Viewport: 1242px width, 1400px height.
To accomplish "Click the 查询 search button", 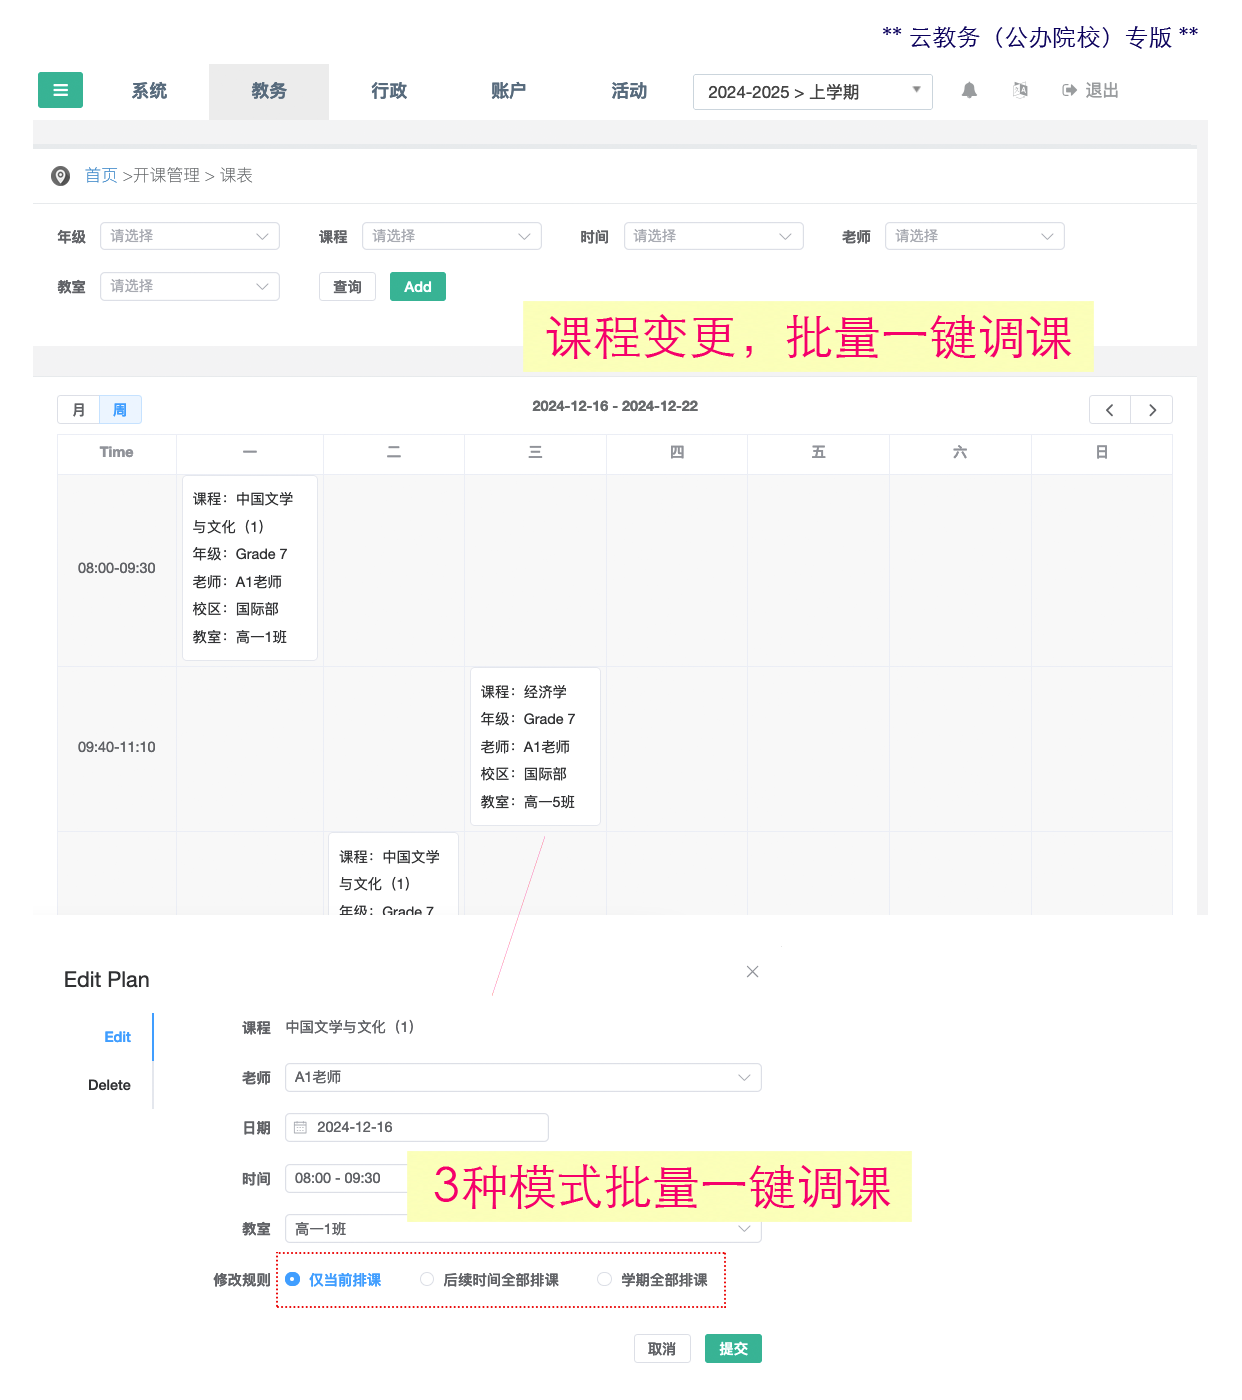I will click(347, 287).
